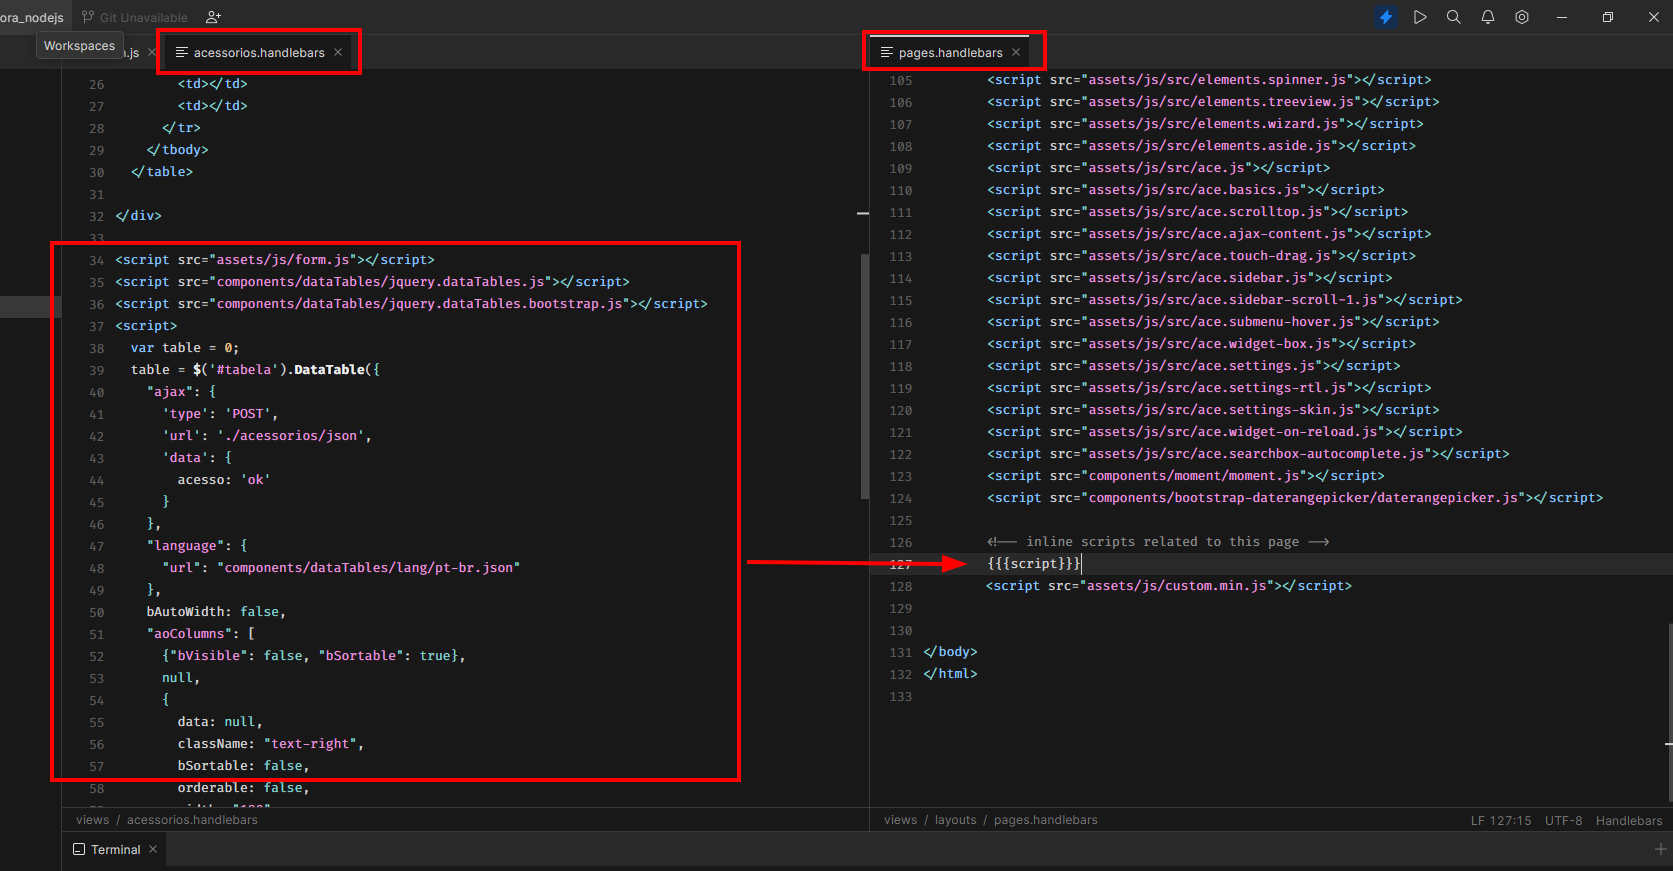The image size is (1673, 871).
Task: Click the file icon on acessorios.handlebars tab
Action: tap(182, 52)
